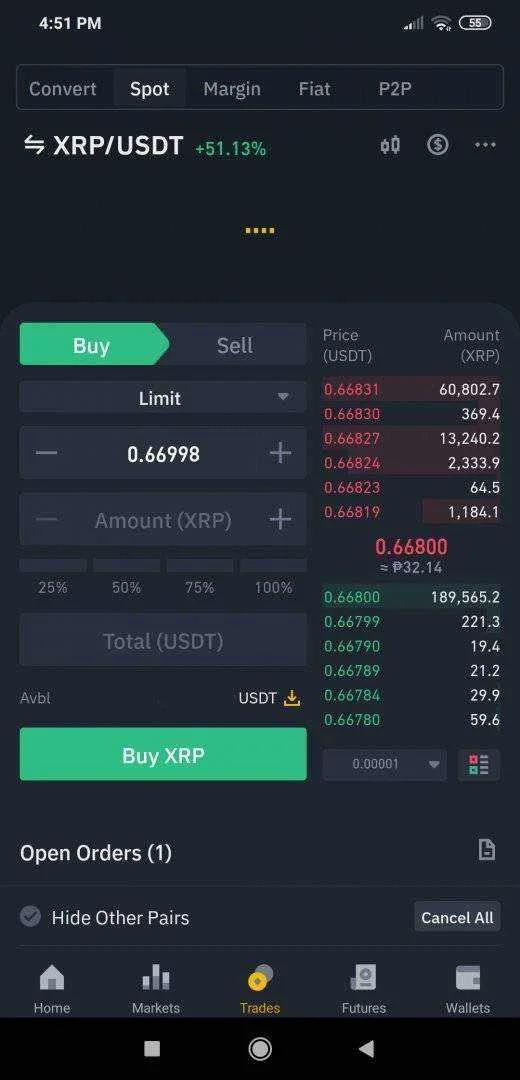Tap the Cancel All button

pyautogui.click(x=457, y=917)
